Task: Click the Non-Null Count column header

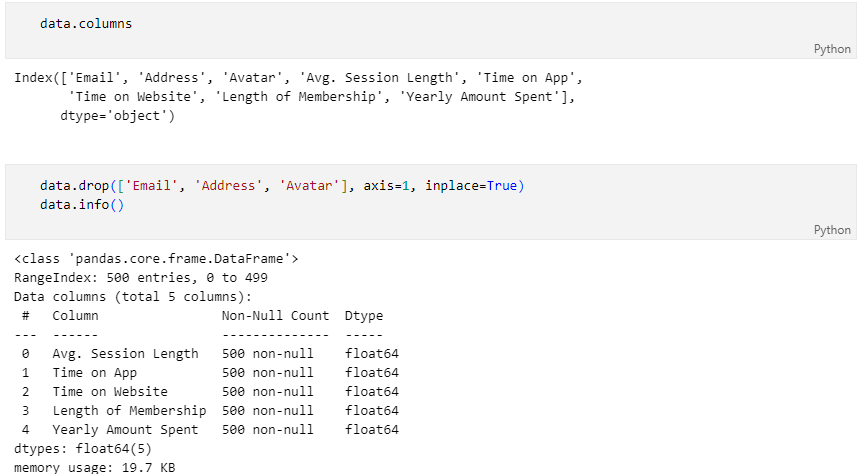Action: click(275, 316)
